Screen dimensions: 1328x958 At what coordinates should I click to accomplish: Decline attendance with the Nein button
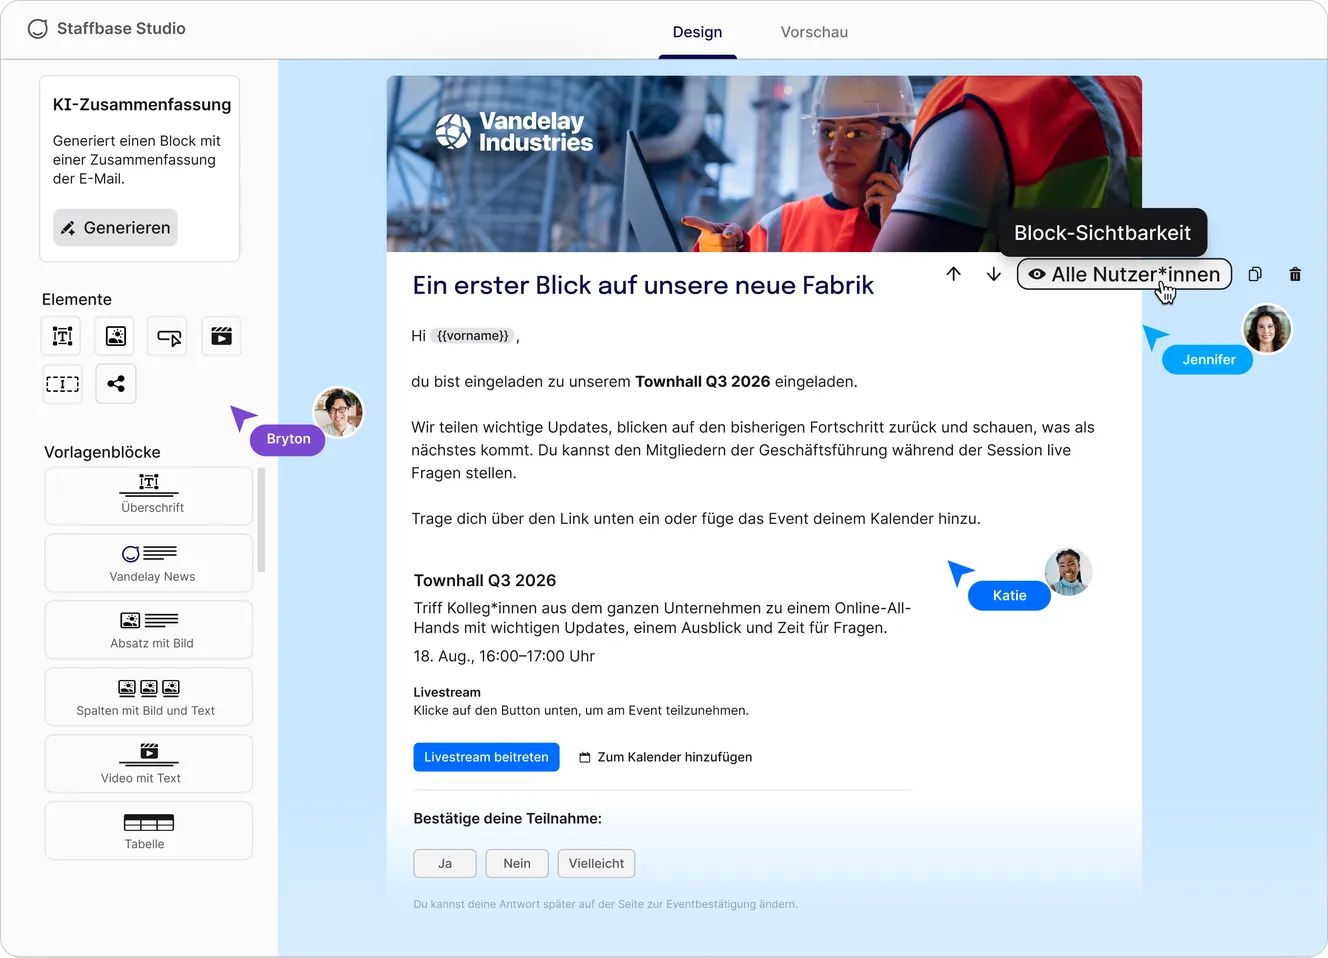517,863
